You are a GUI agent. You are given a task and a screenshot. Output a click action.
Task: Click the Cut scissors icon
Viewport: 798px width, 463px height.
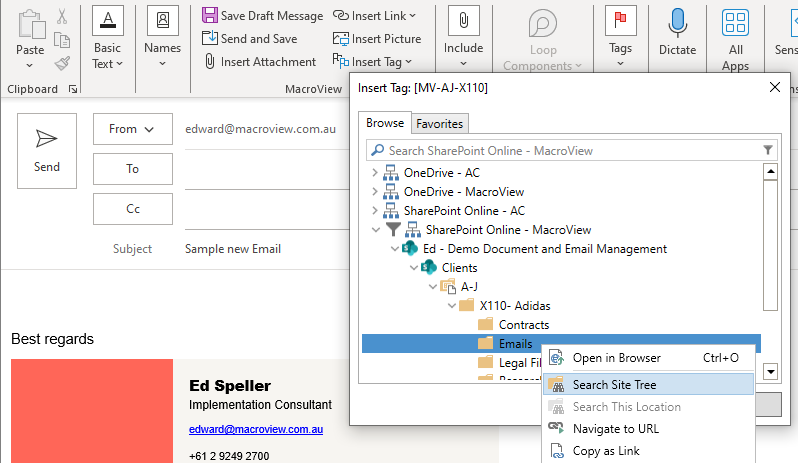pos(62,16)
